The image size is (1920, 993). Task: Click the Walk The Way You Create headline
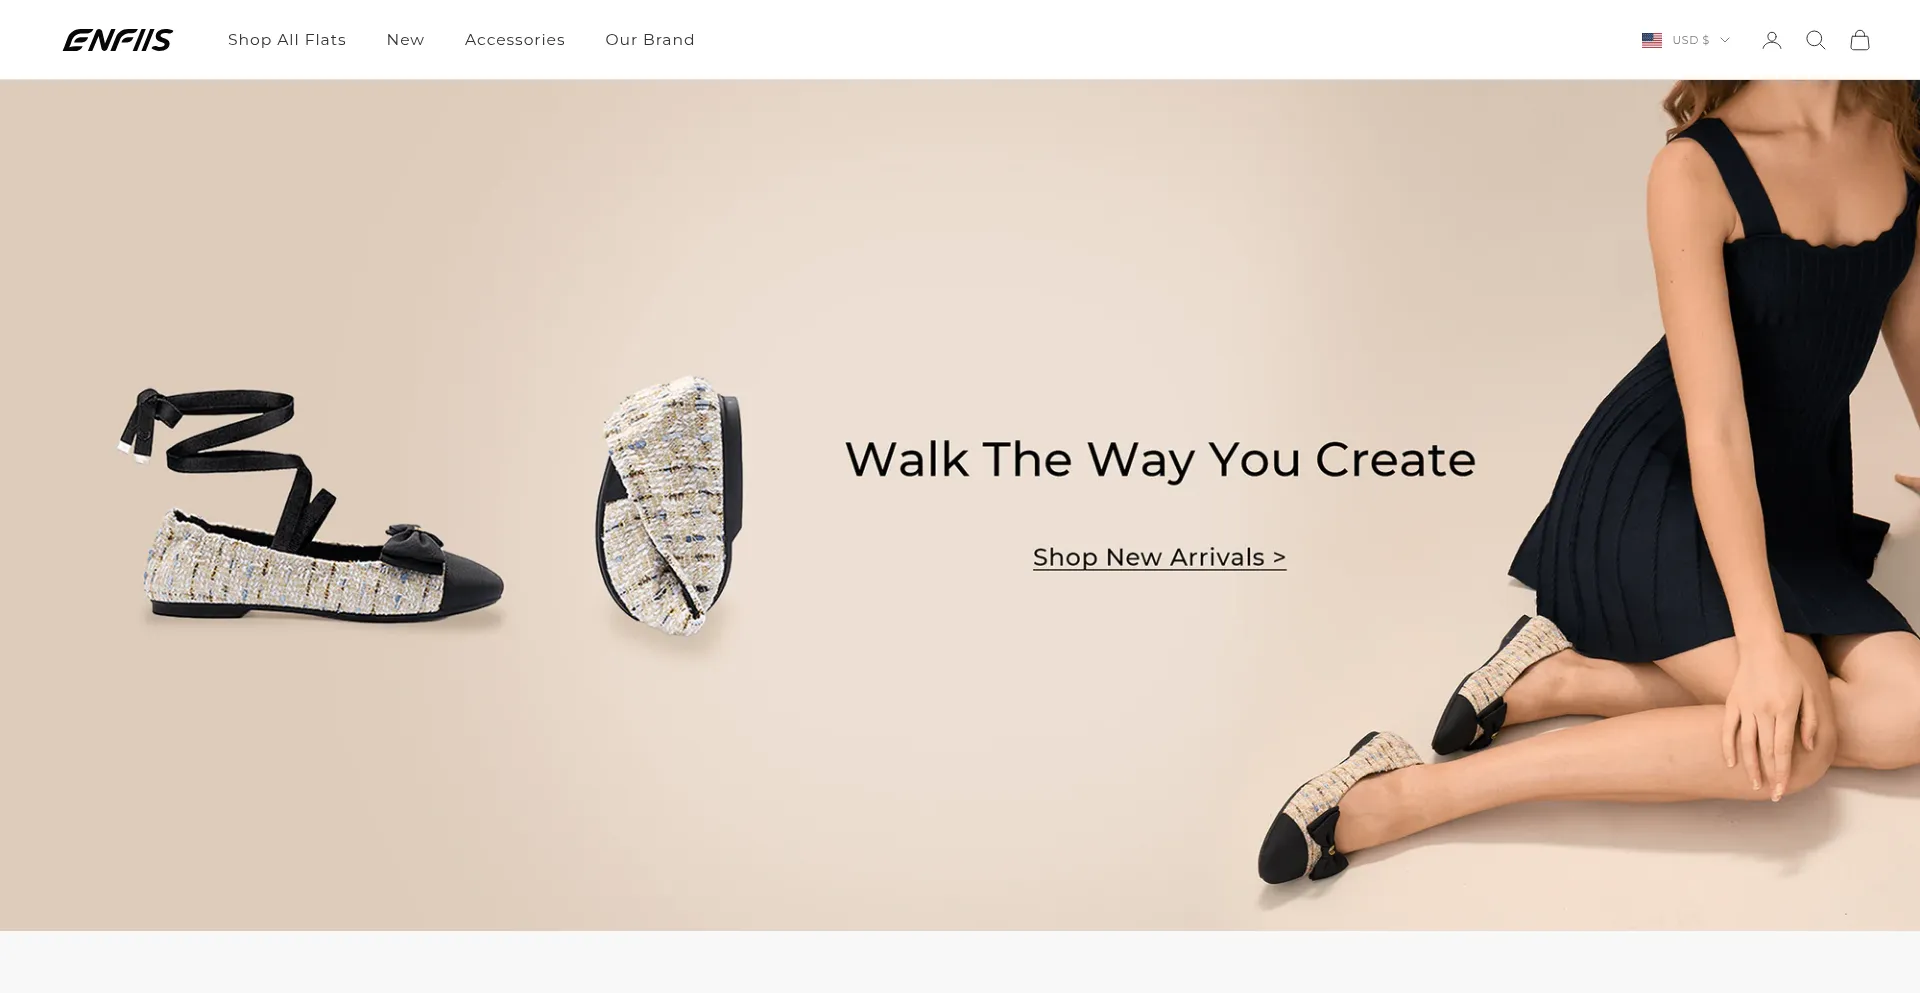pos(1160,460)
